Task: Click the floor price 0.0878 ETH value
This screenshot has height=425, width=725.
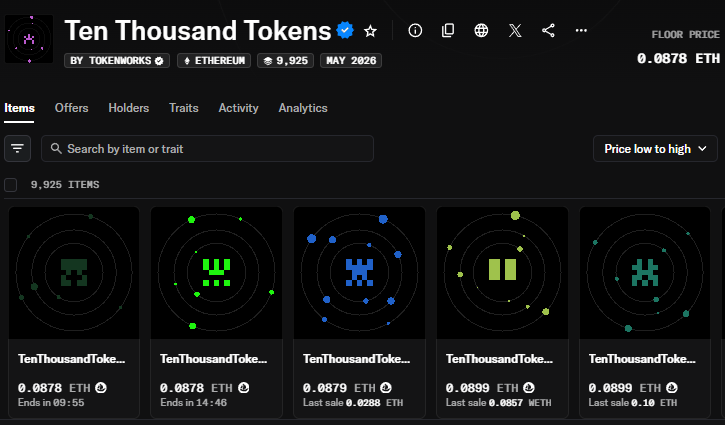Action: 678,58
